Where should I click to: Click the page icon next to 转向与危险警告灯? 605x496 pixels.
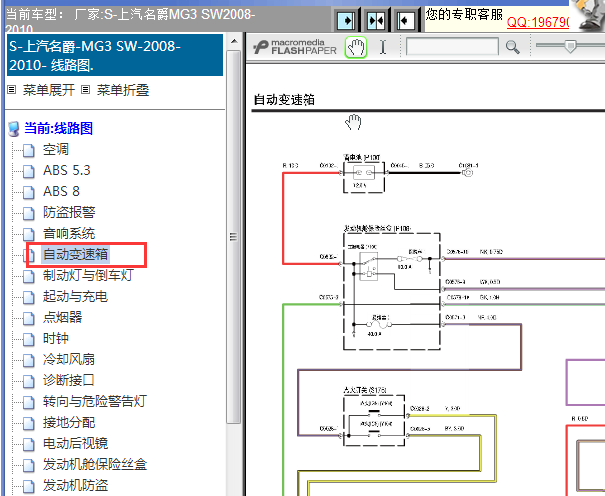point(29,402)
